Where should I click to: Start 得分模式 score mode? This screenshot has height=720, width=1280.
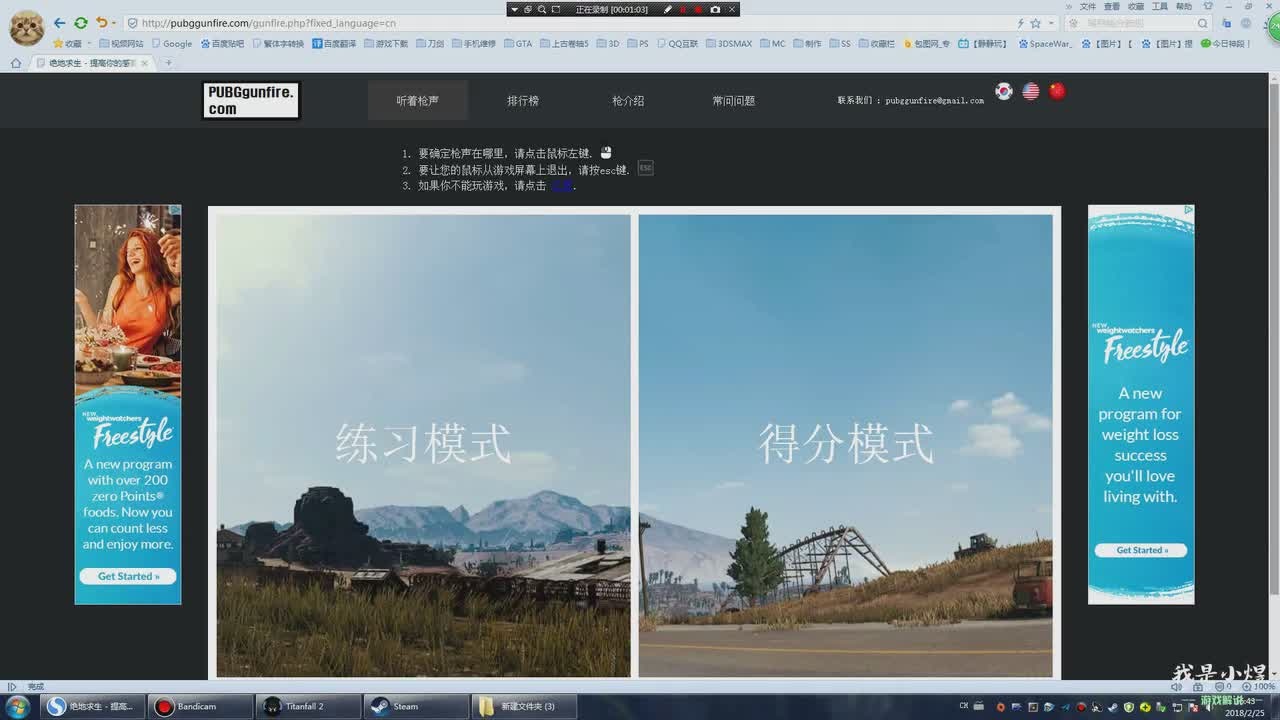point(846,446)
